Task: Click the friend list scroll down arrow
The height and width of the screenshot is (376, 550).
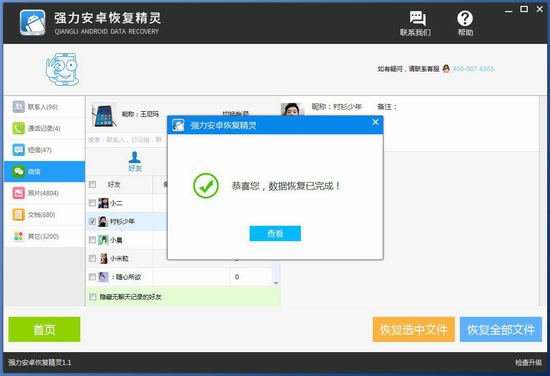Action: click(x=276, y=283)
